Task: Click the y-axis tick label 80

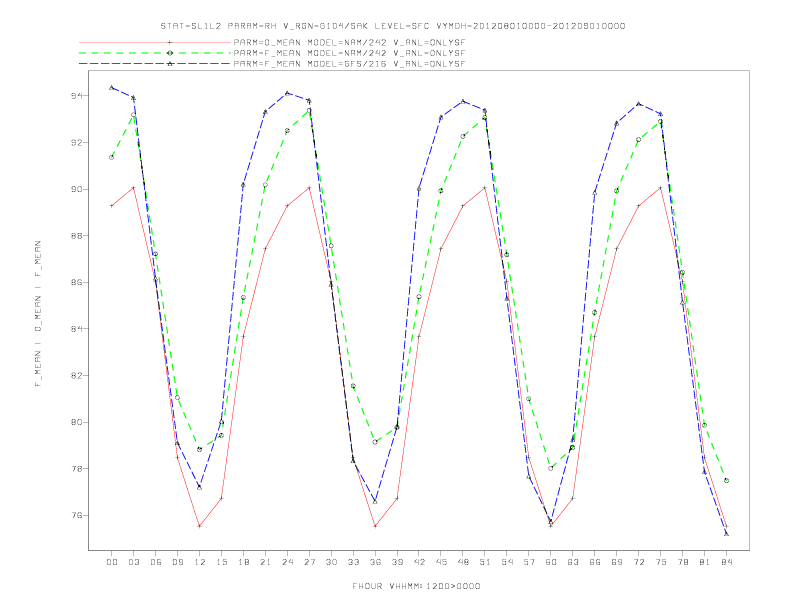Action: [77, 422]
